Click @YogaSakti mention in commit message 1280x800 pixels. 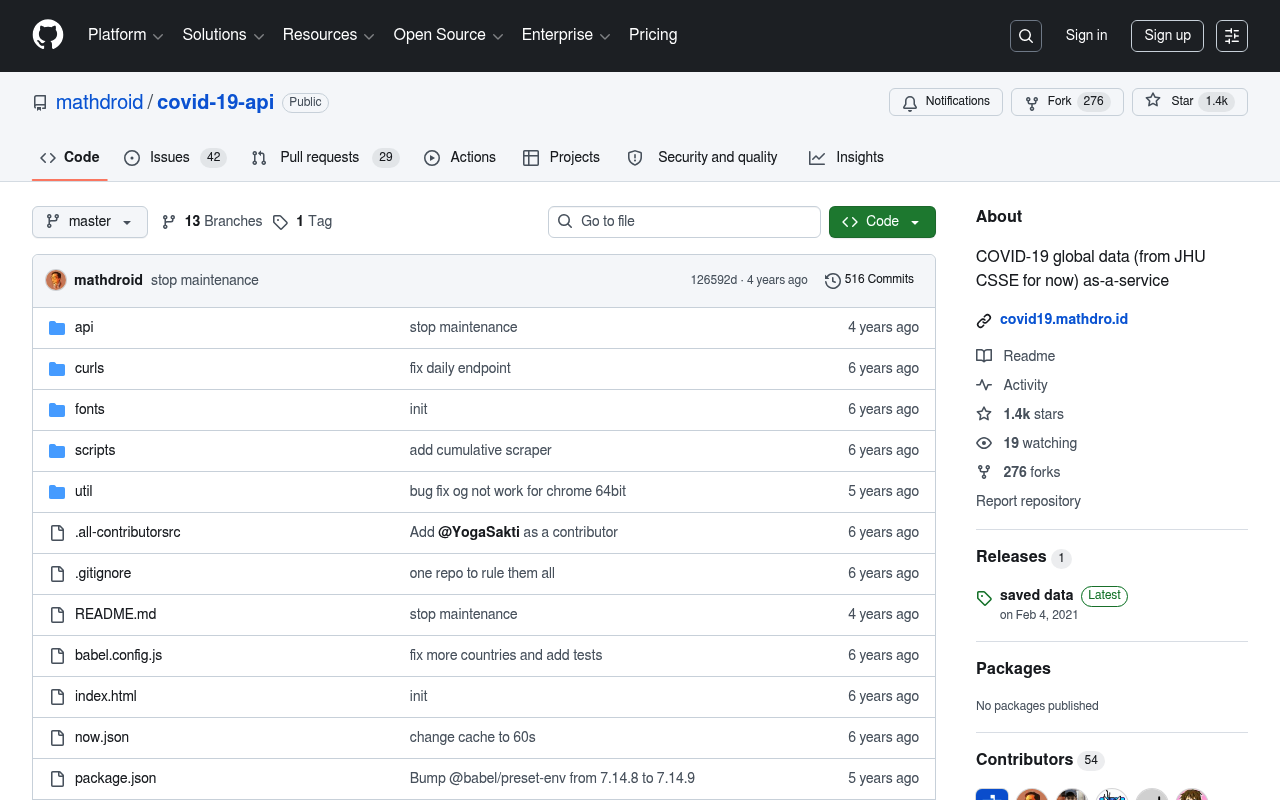(x=478, y=532)
